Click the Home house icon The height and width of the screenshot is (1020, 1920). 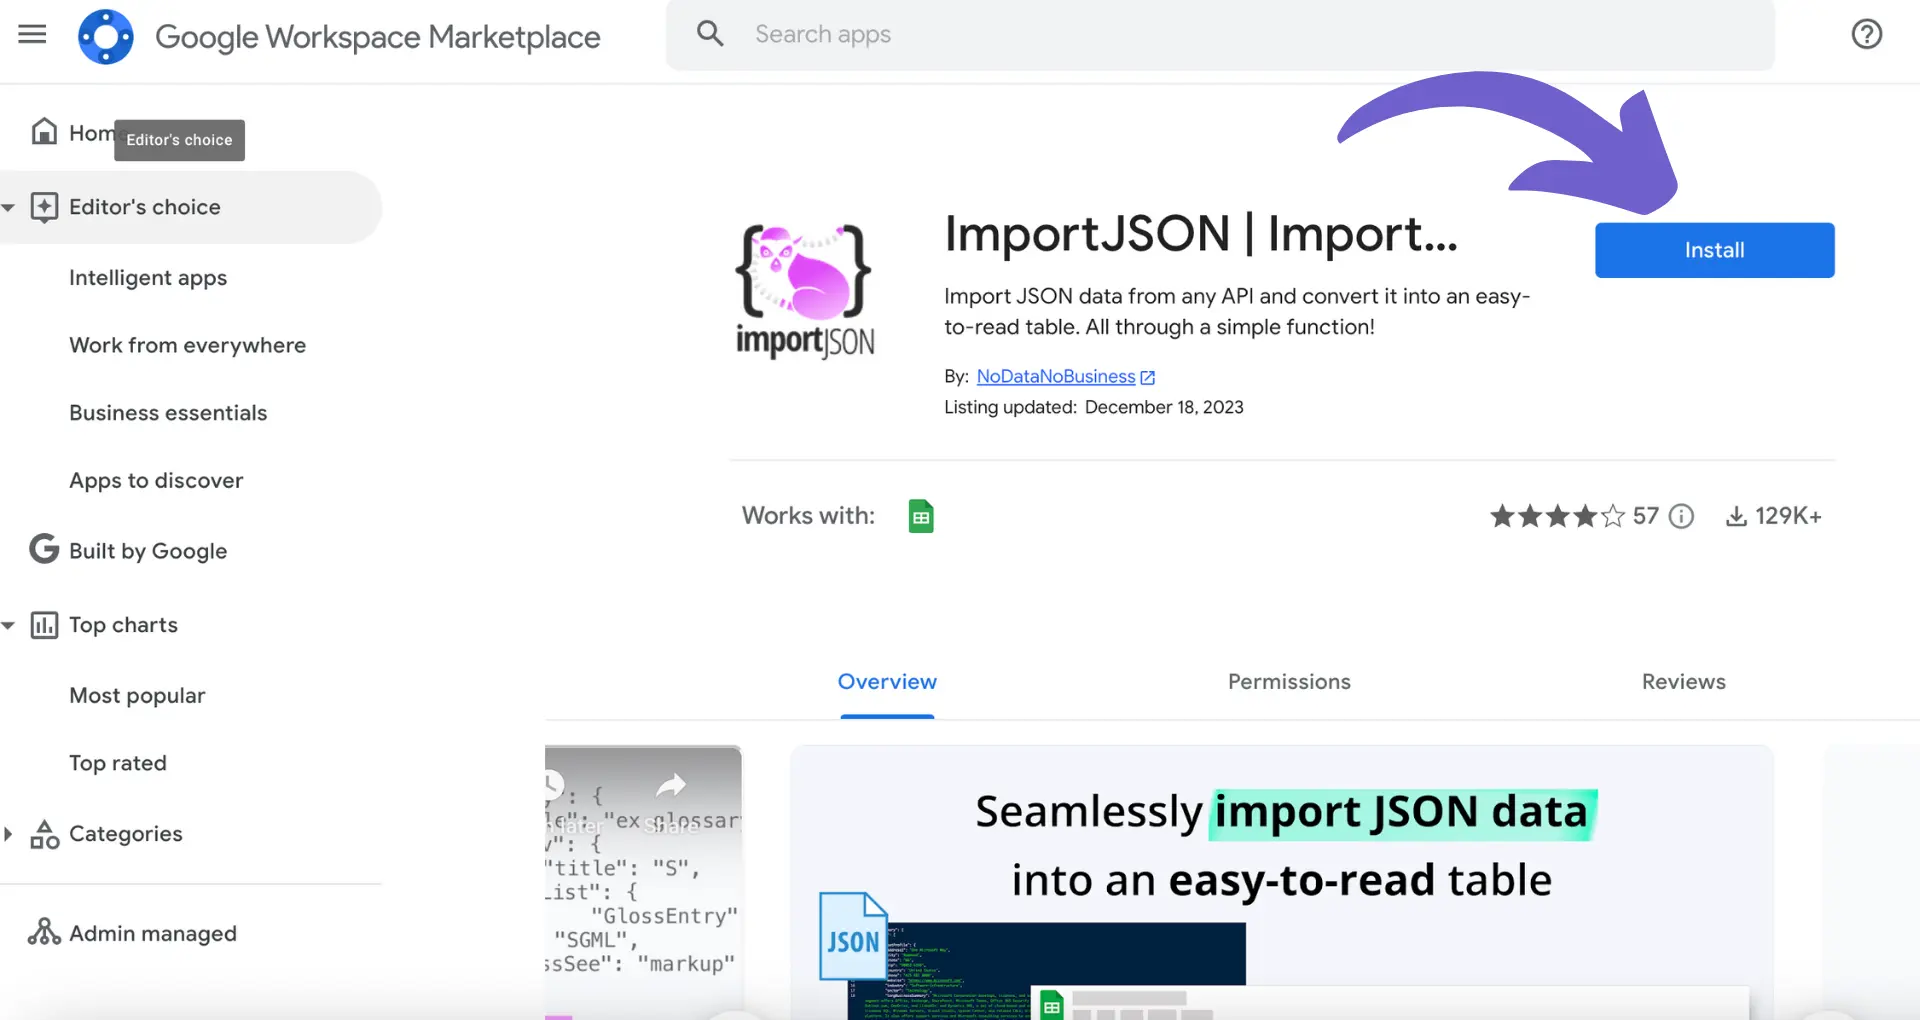[x=44, y=131]
